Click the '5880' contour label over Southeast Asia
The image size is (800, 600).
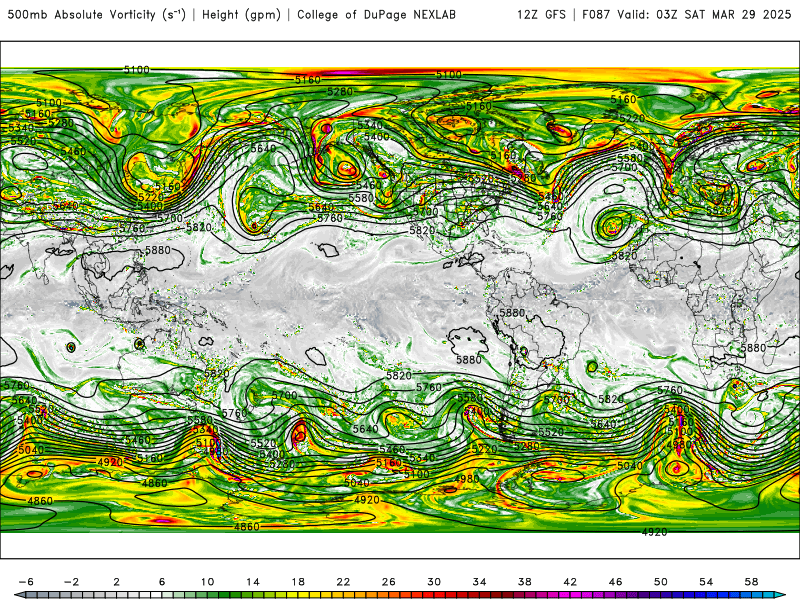click(x=158, y=250)
